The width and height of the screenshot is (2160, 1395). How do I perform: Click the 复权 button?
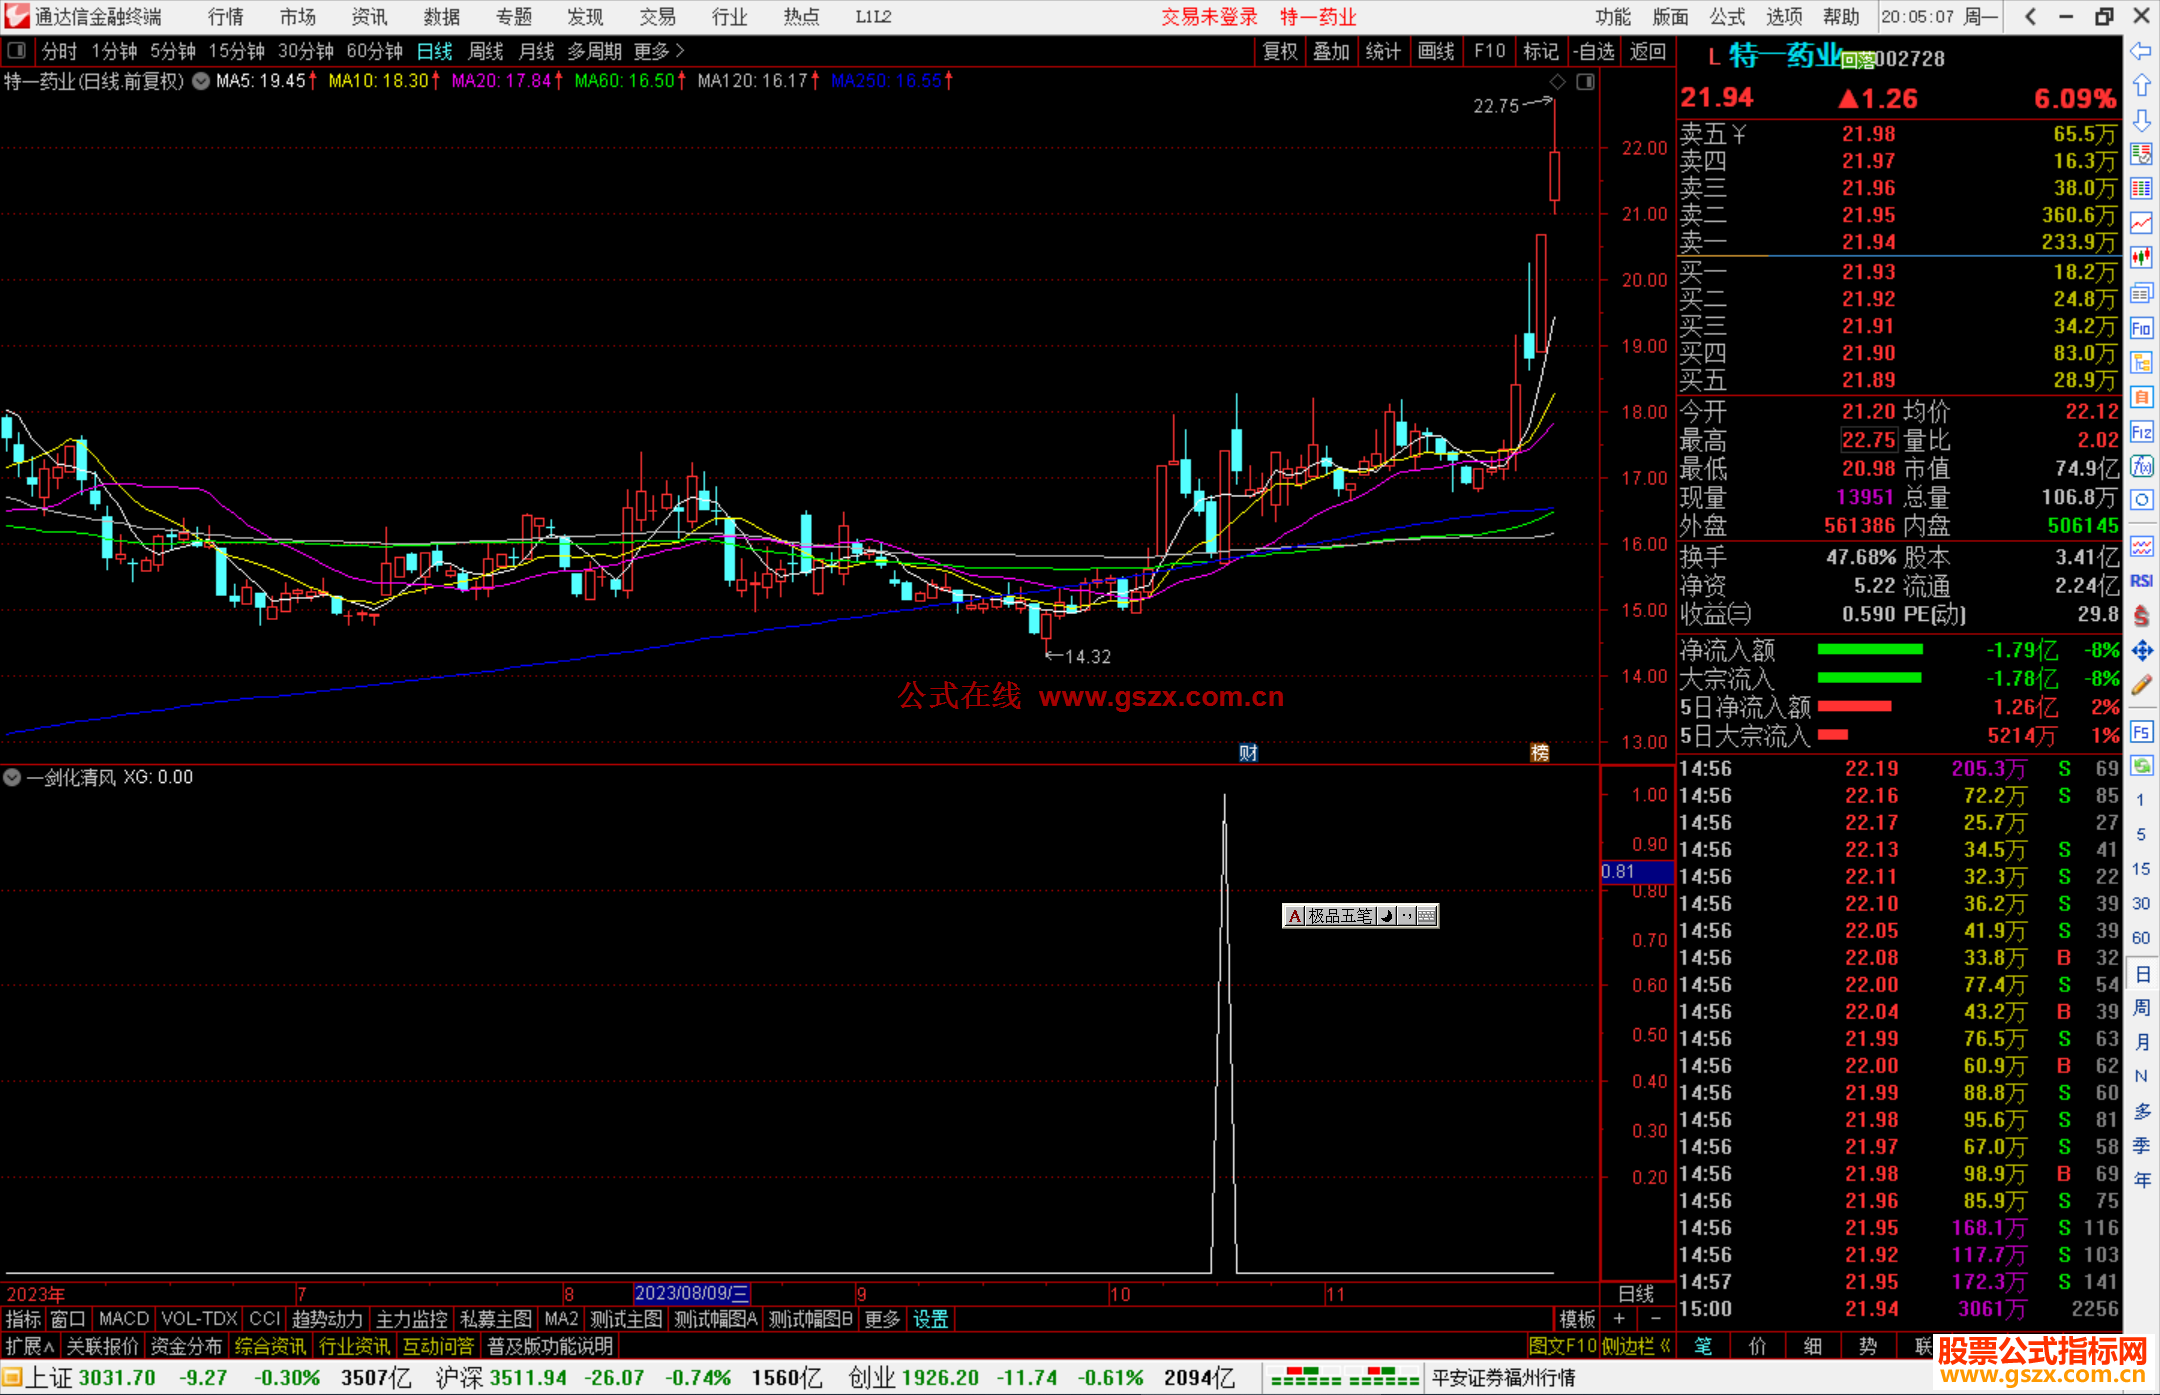point(1279,51)
